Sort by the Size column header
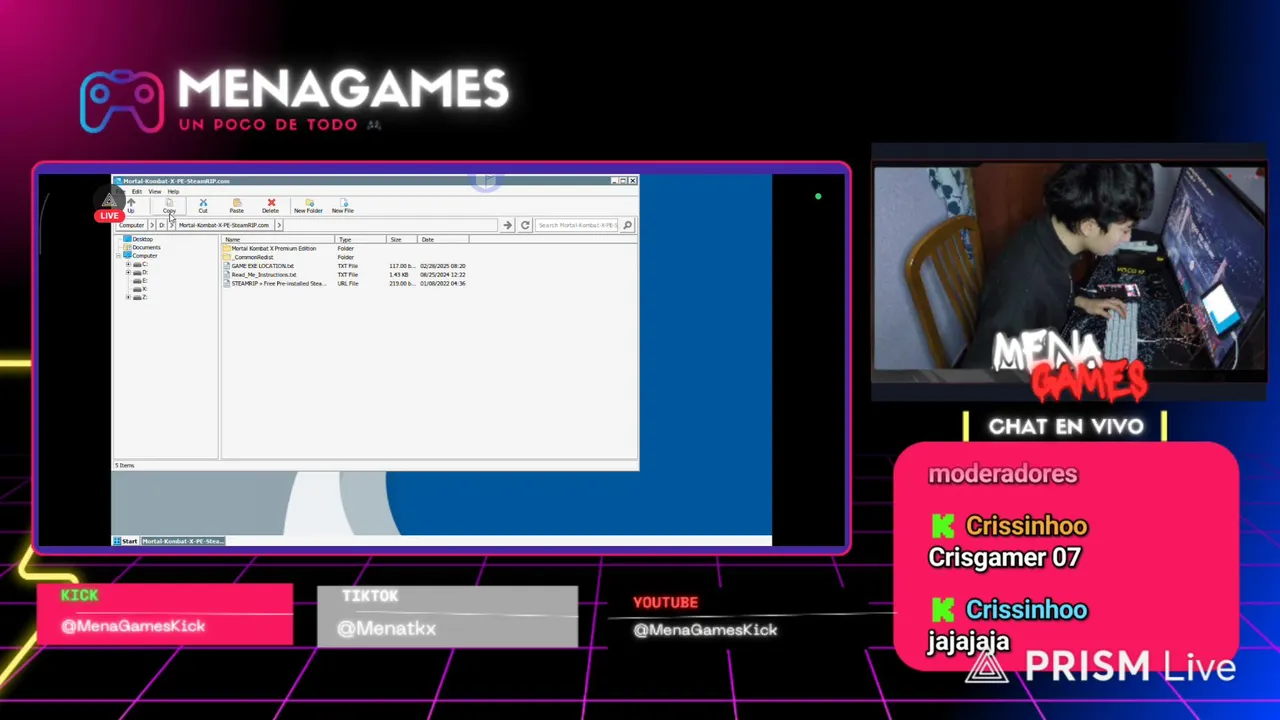 click(402, 240)
